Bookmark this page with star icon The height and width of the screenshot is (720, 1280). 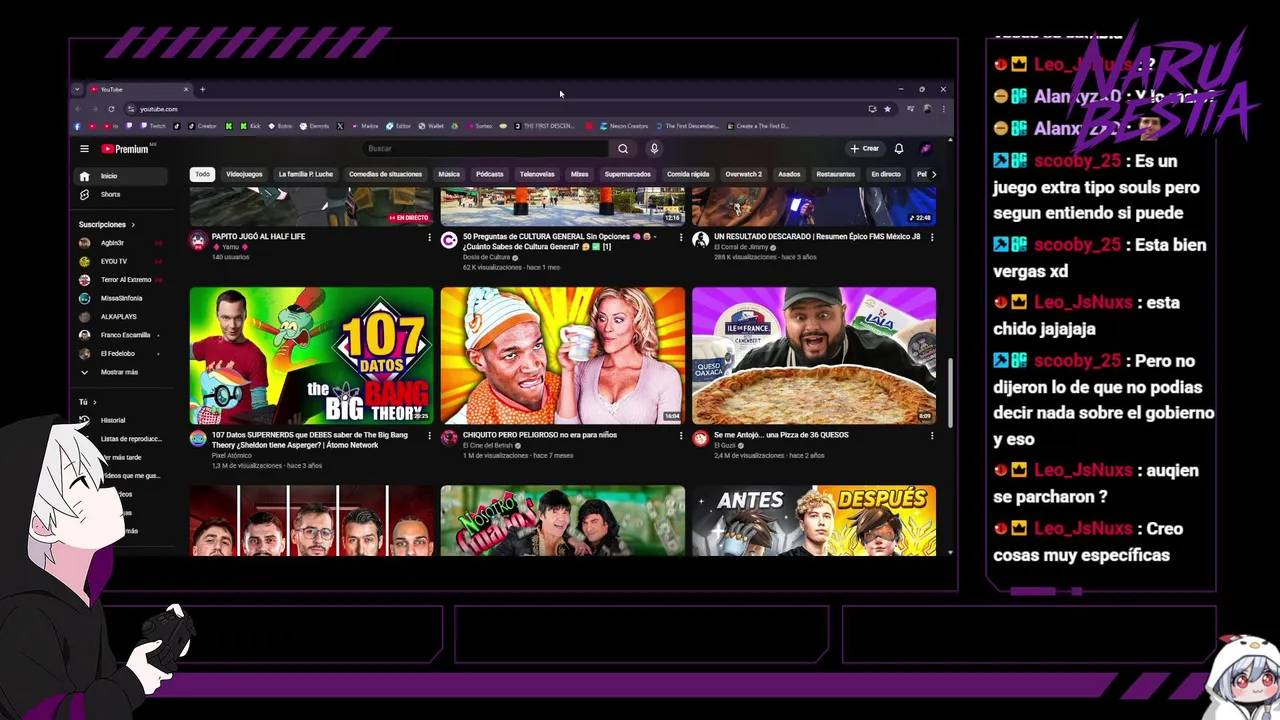pos(887,109)
